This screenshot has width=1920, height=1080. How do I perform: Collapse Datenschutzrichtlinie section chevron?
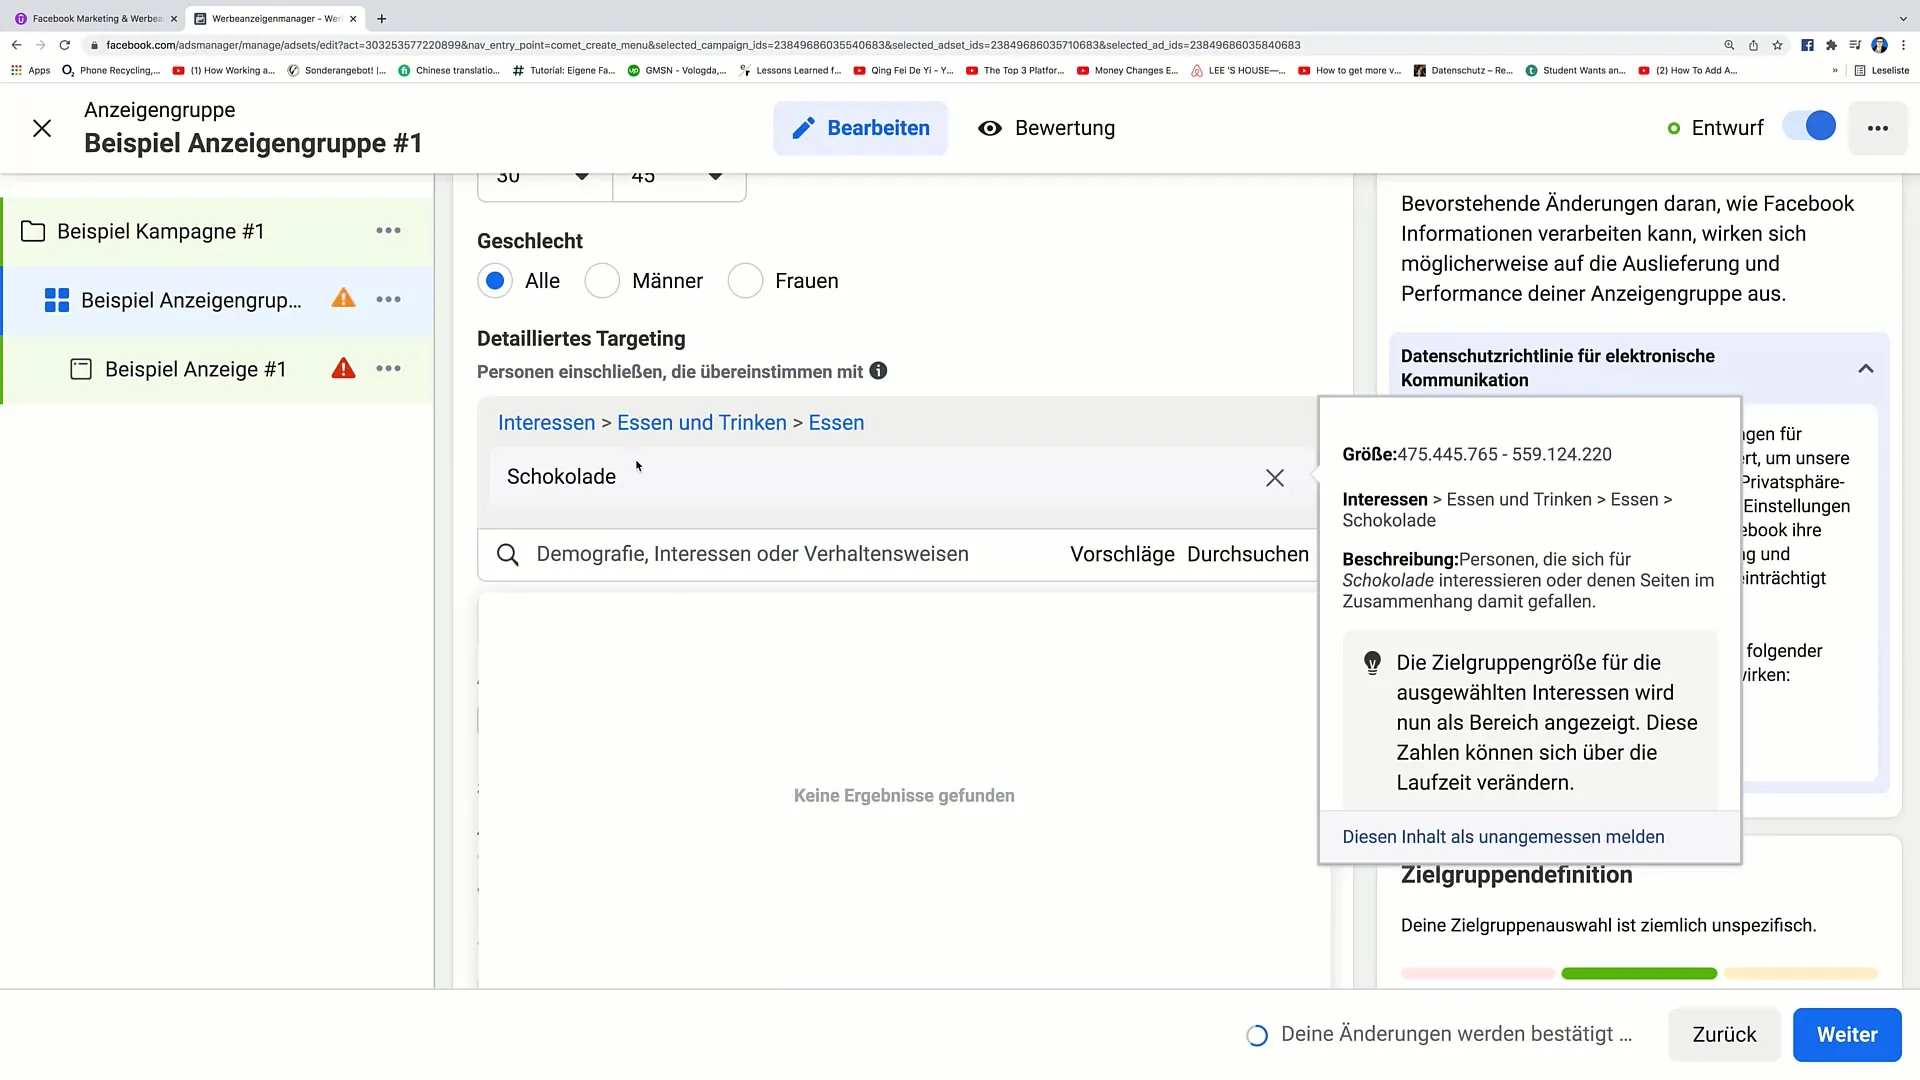coord(1865,369)
